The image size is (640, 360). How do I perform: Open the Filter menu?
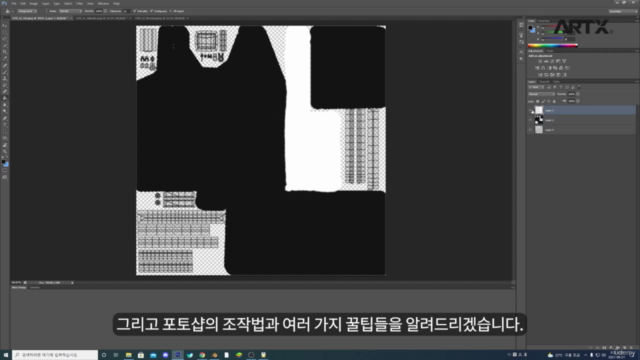(80, 3)
